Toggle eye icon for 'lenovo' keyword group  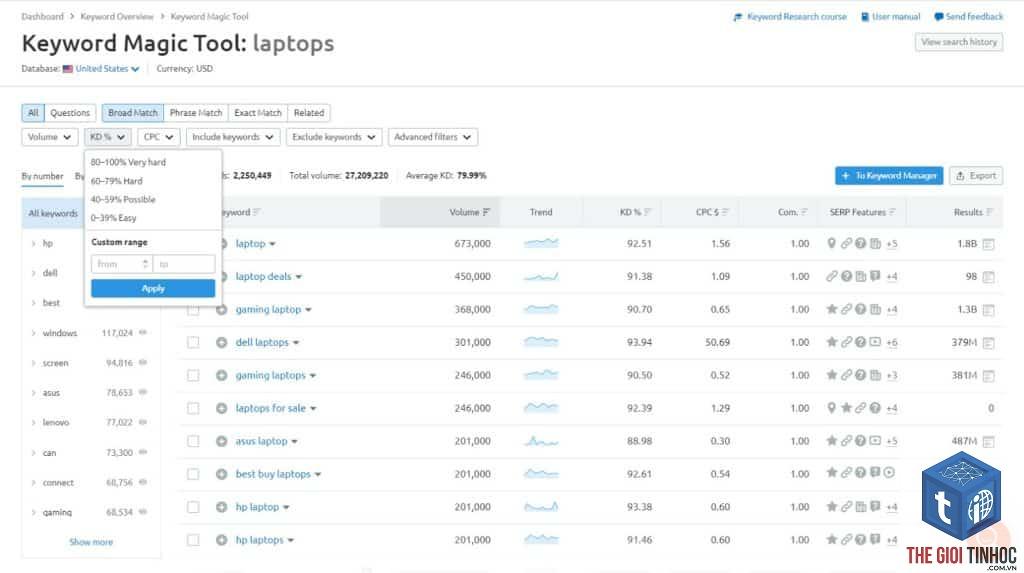point(143,422)
